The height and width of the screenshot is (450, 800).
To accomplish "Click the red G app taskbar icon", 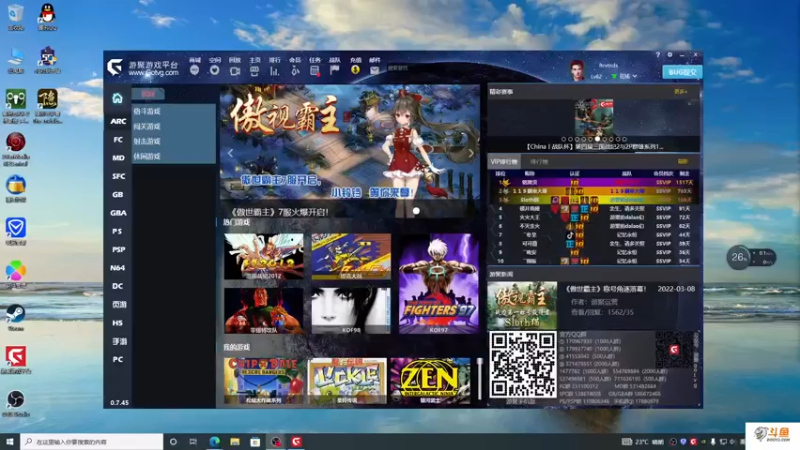I will coord(296,442).
